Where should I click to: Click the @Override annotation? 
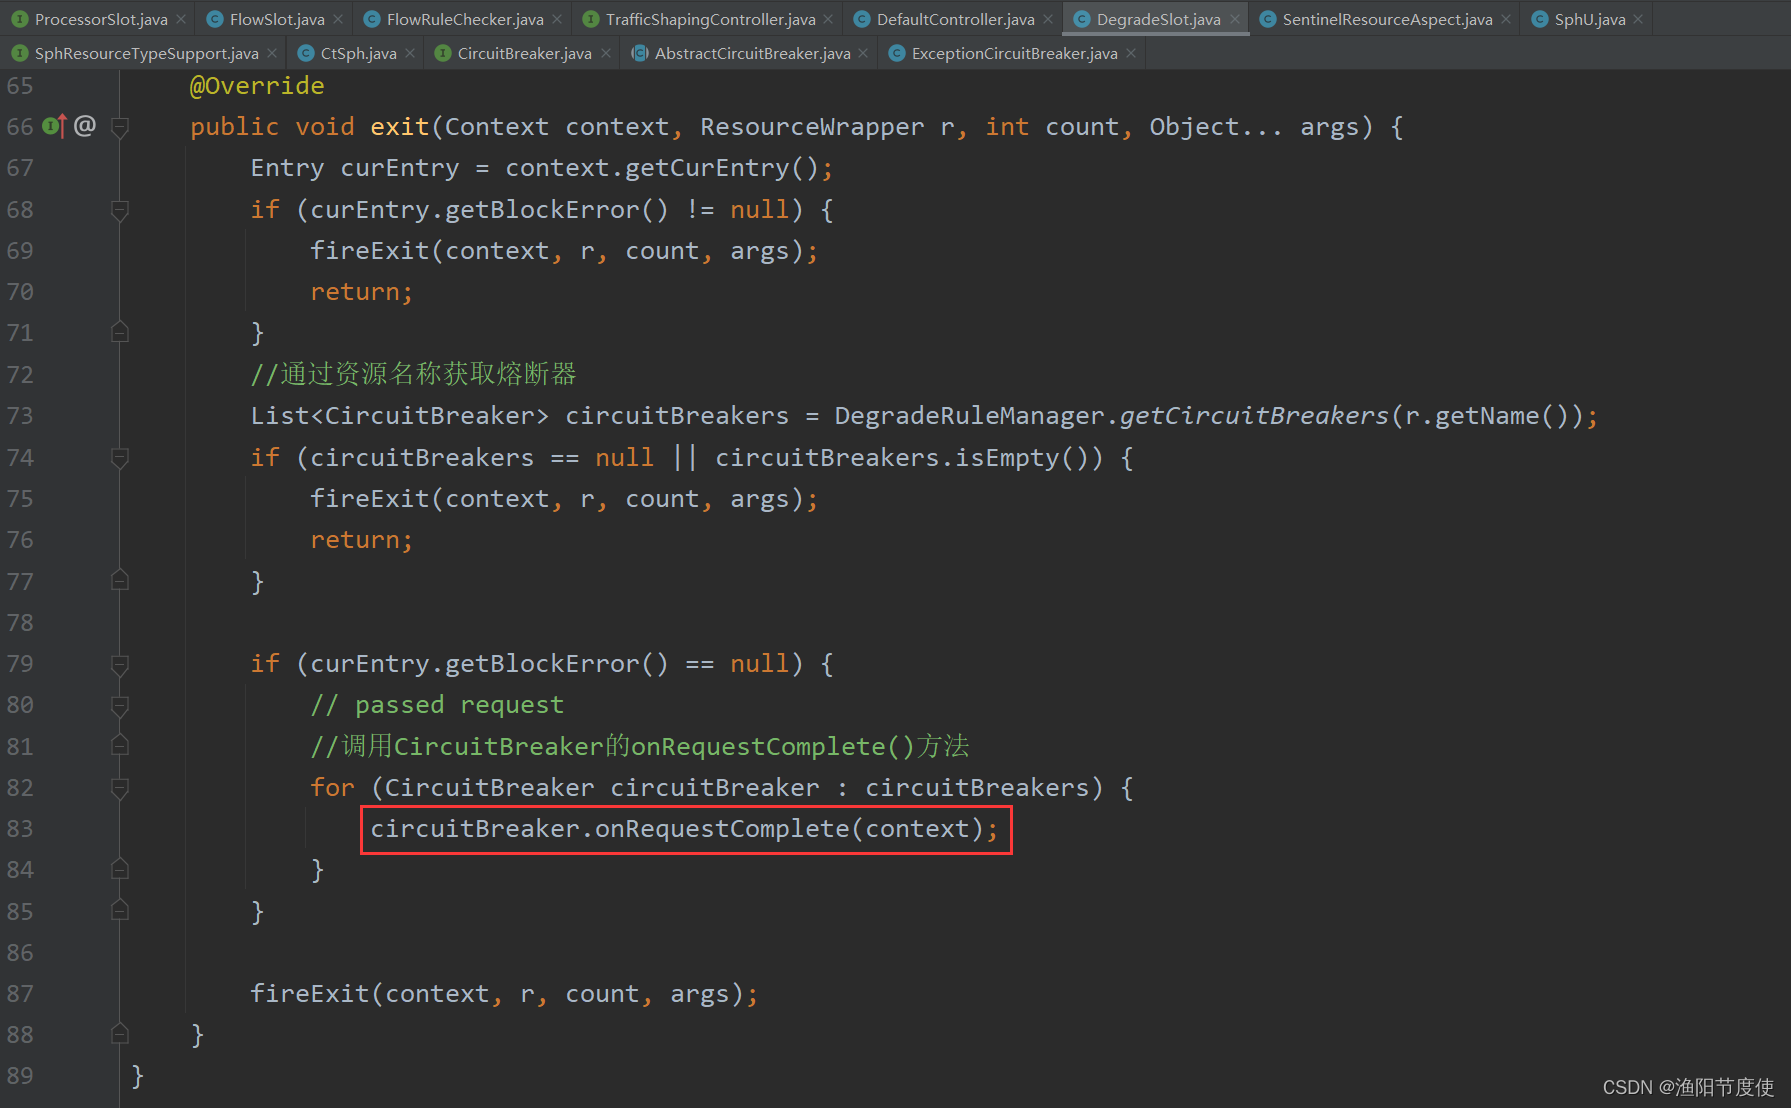tap(257, 86)
